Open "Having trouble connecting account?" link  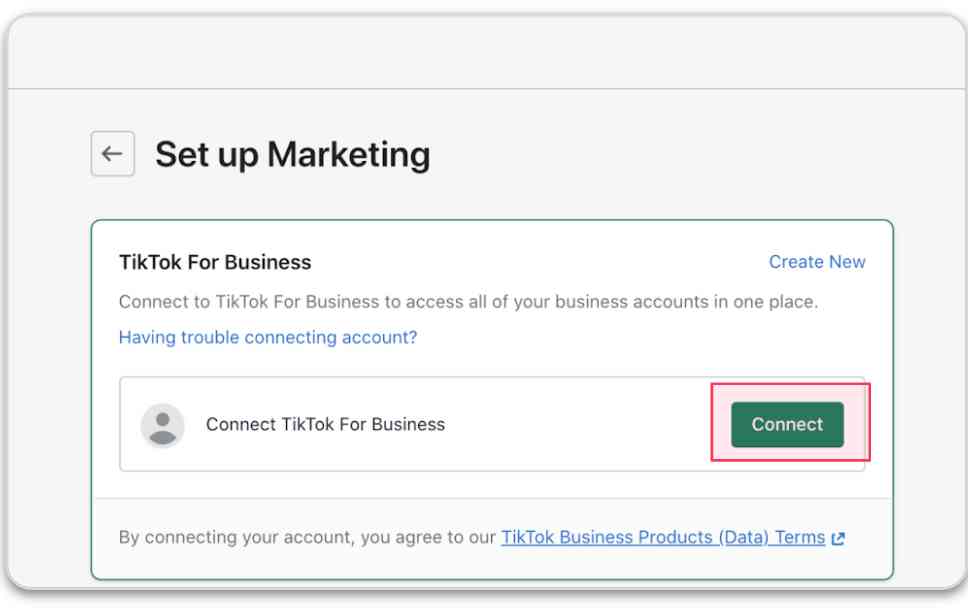click(268, 337)
